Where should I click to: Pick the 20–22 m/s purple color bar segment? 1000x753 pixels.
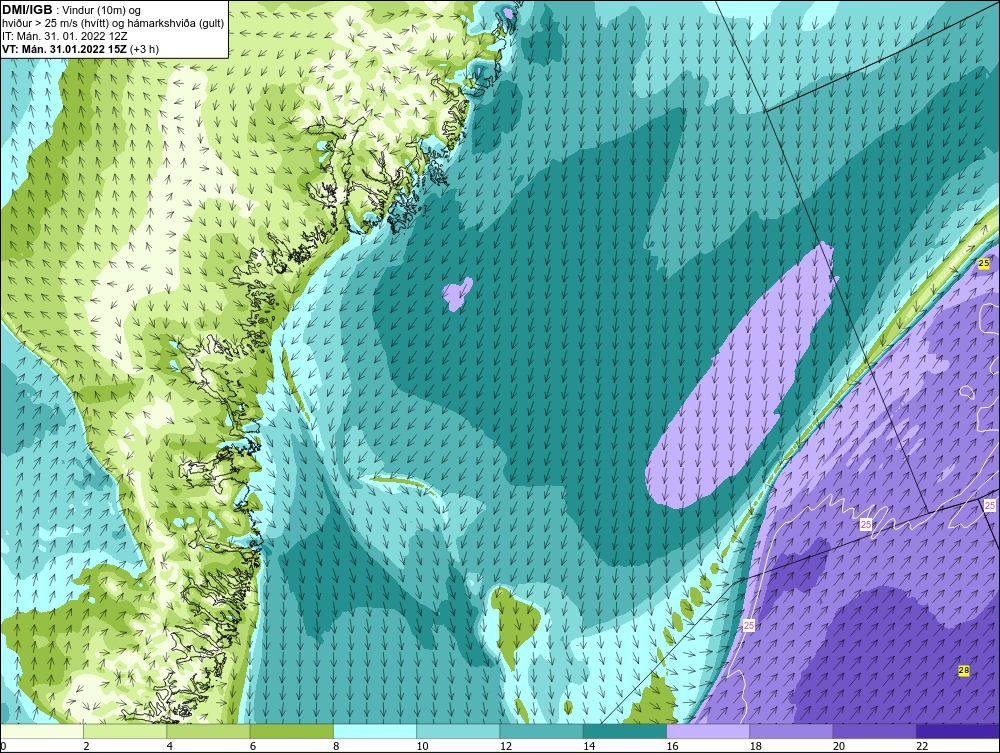click(x=874, y=731)
